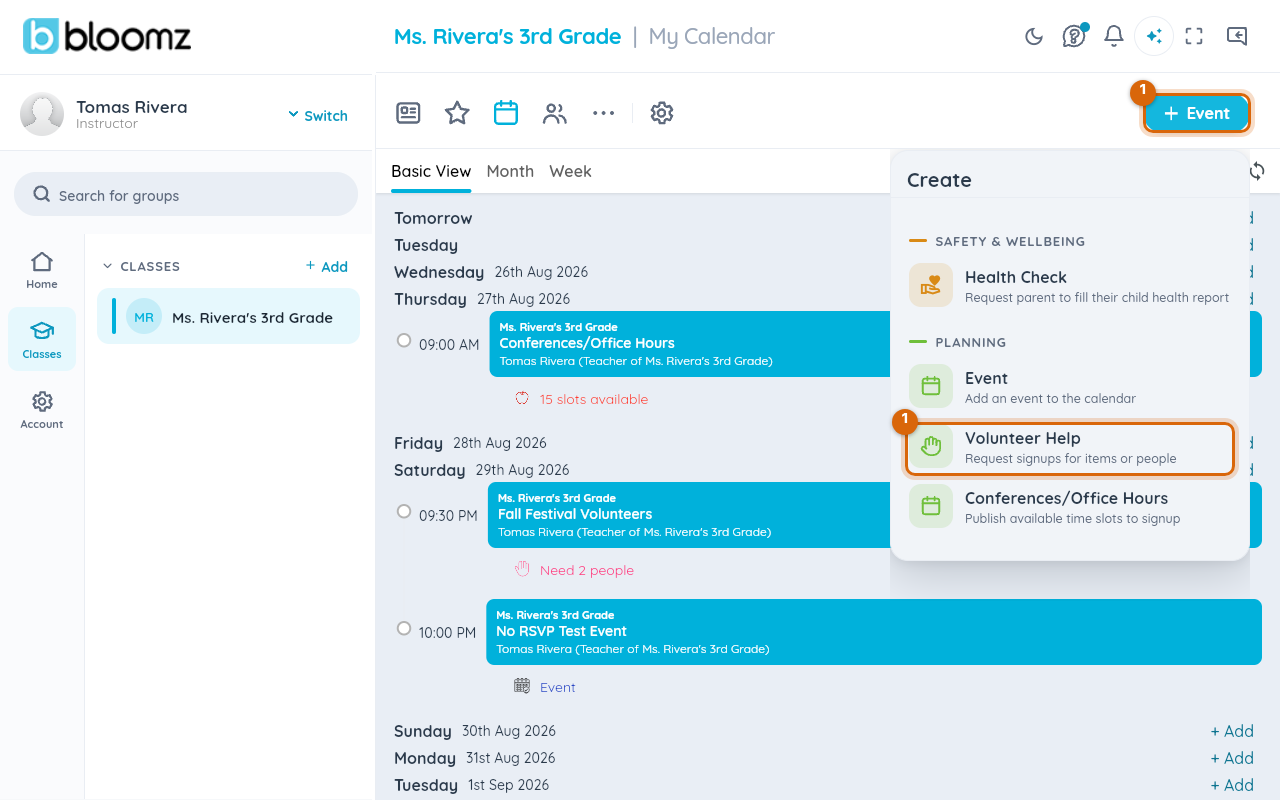Click + Add for Monday 31st Aug

[1232, 758]
